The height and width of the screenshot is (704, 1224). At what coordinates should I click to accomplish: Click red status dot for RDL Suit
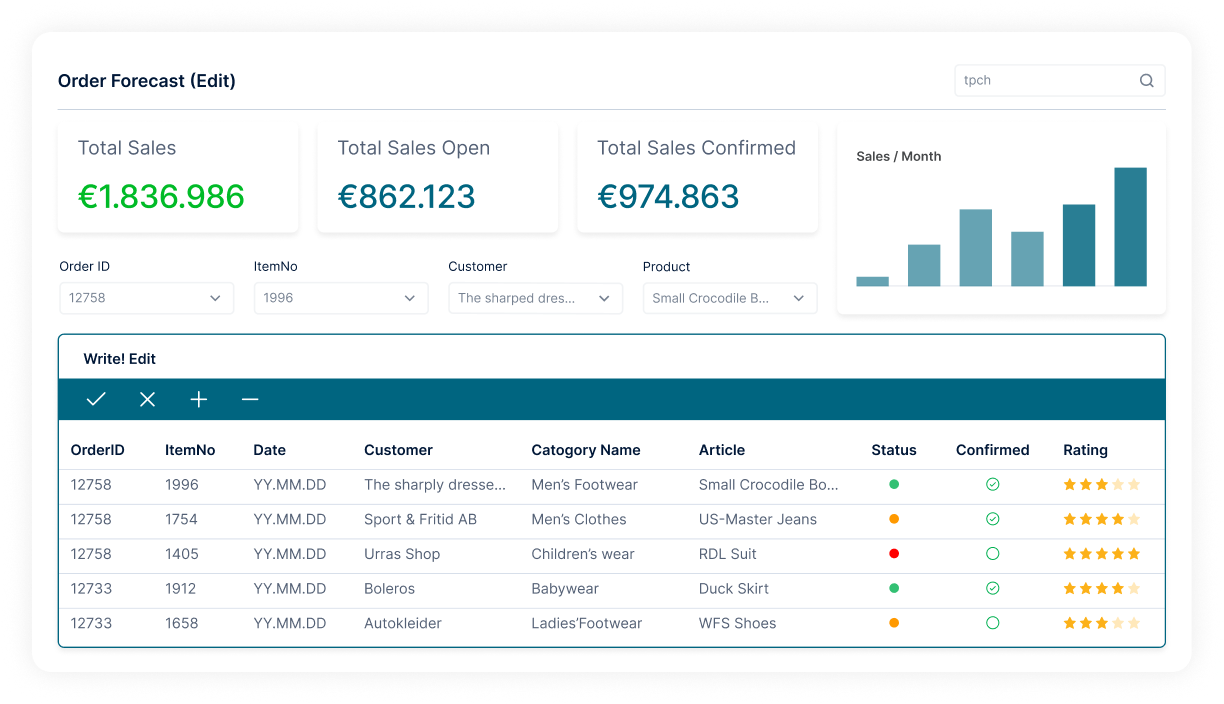click(x=894, y=554)
